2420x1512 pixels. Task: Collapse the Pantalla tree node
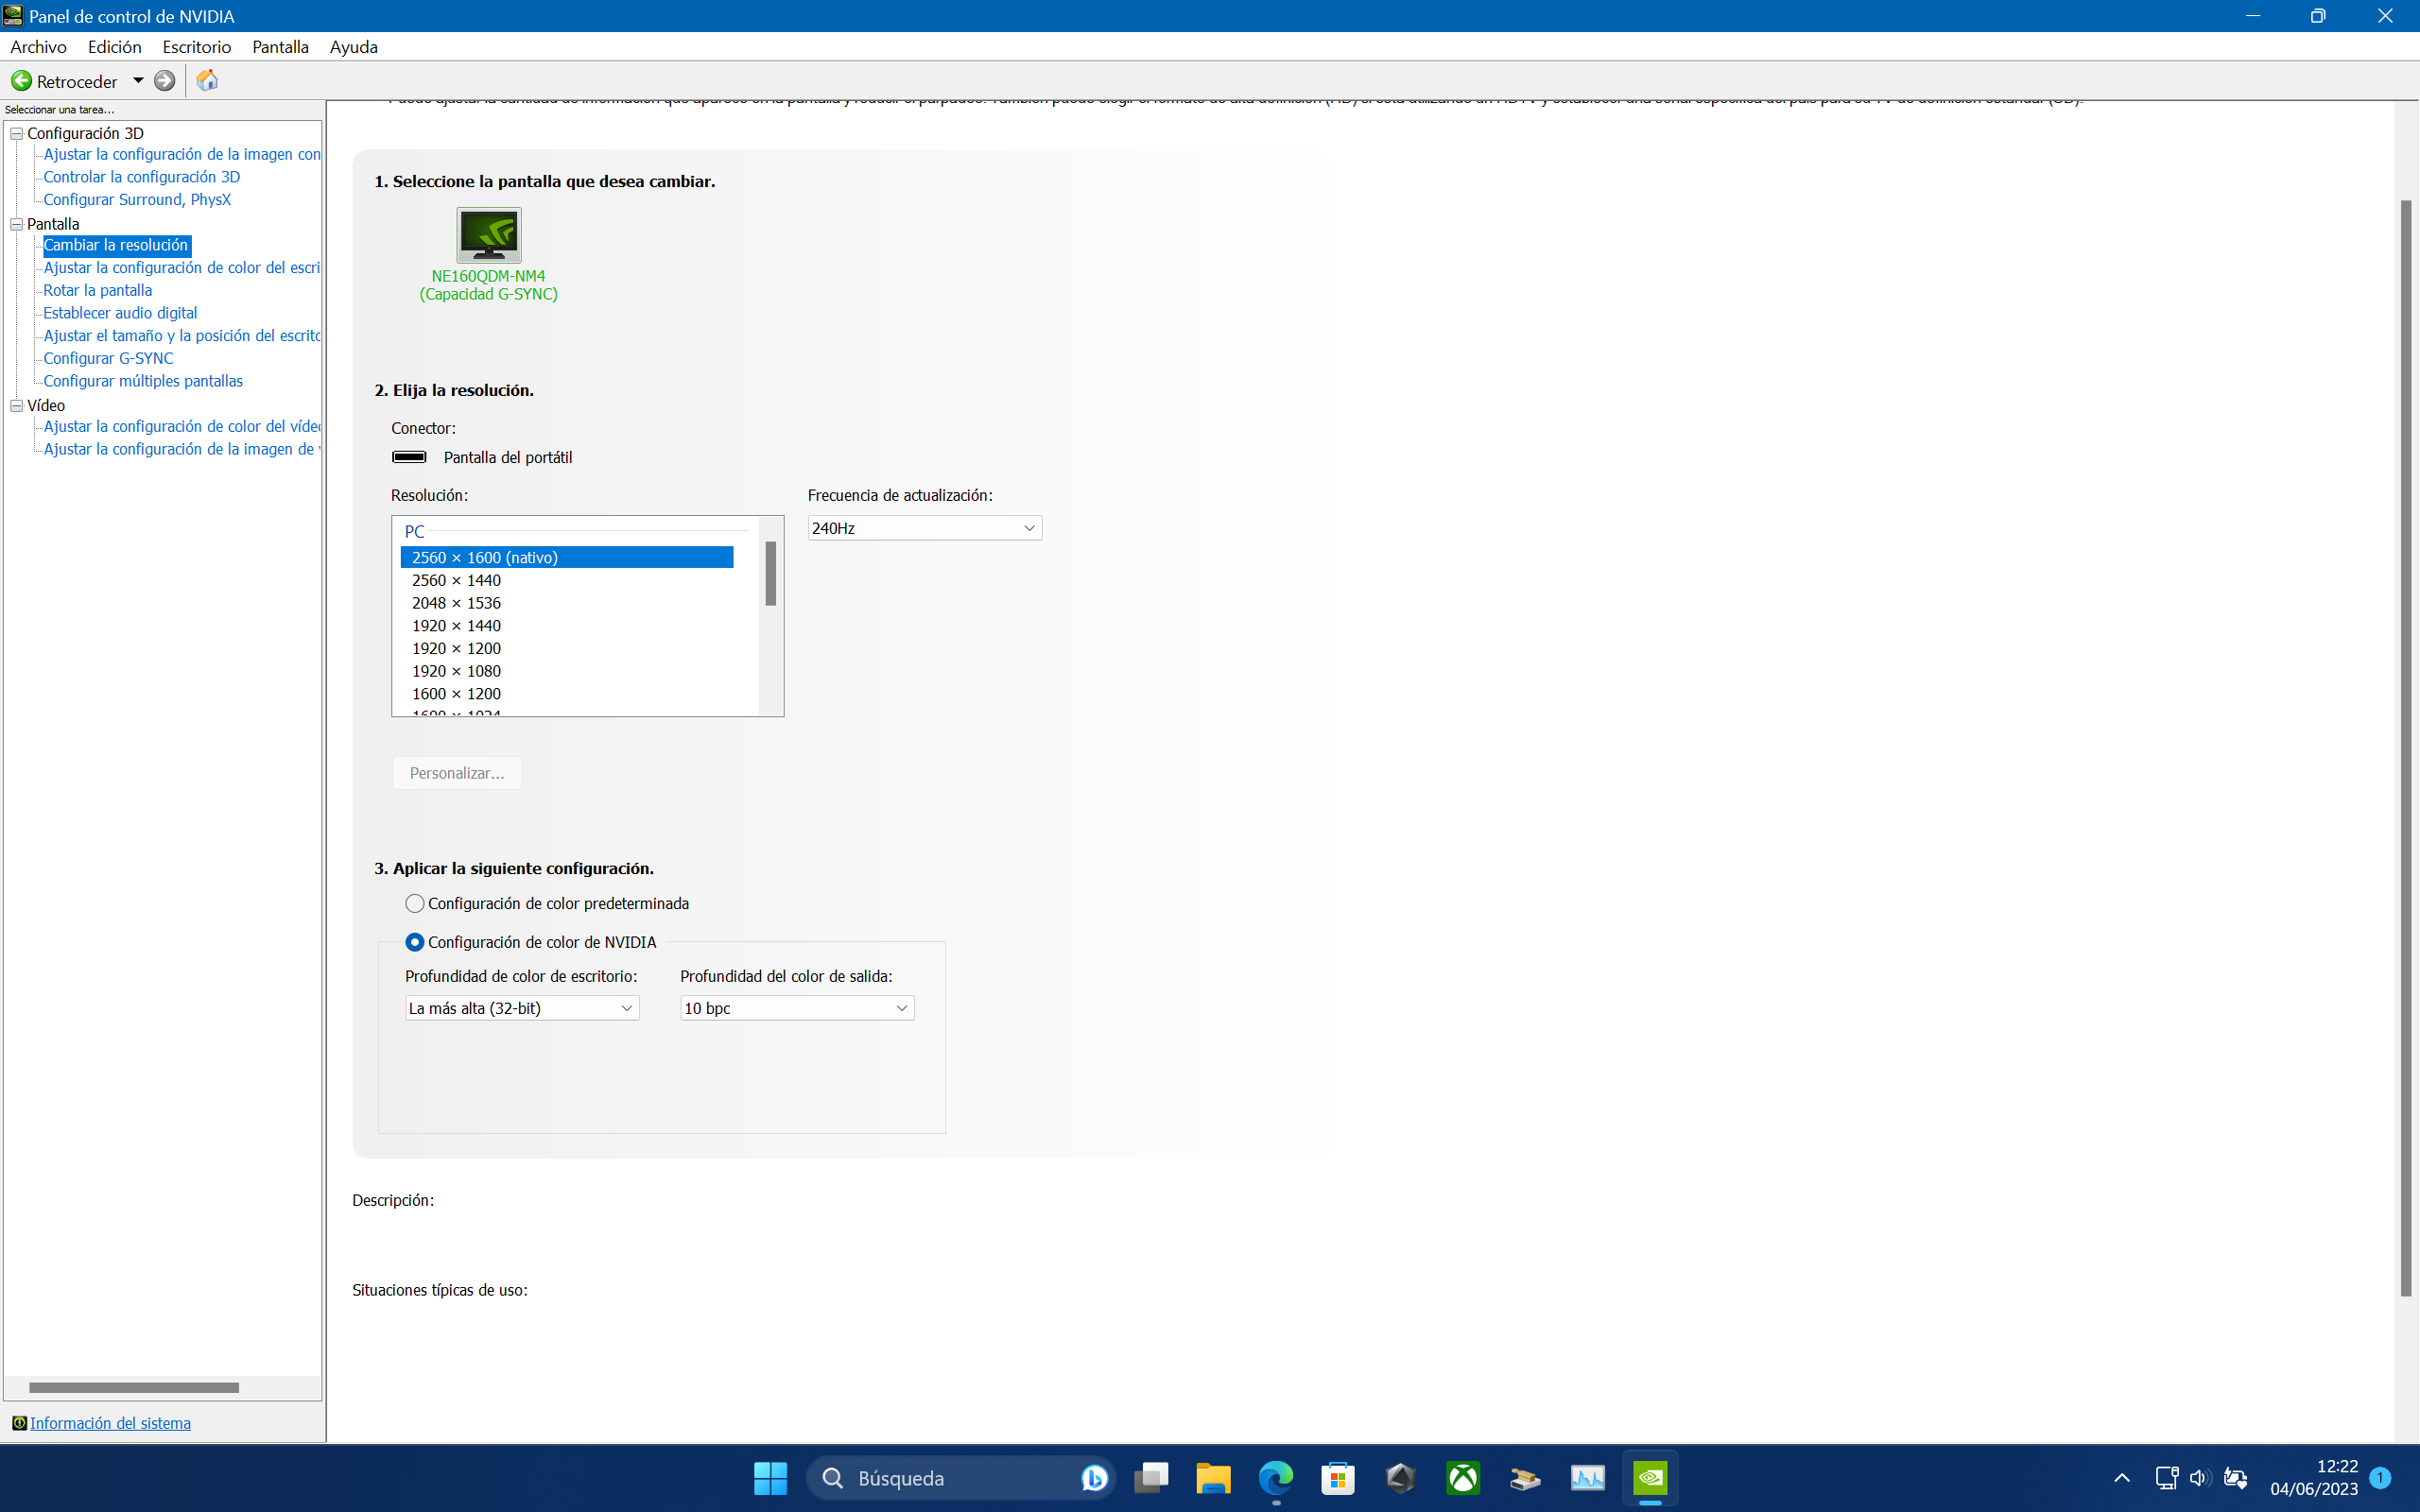(17, 224)
